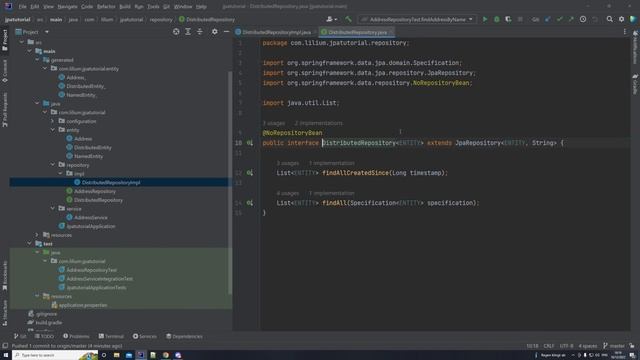Viewport: 640px width, 360px height.
Task: Expand all nodes in the Project panel
Action: pyautogui.click(x=188, y=32)
